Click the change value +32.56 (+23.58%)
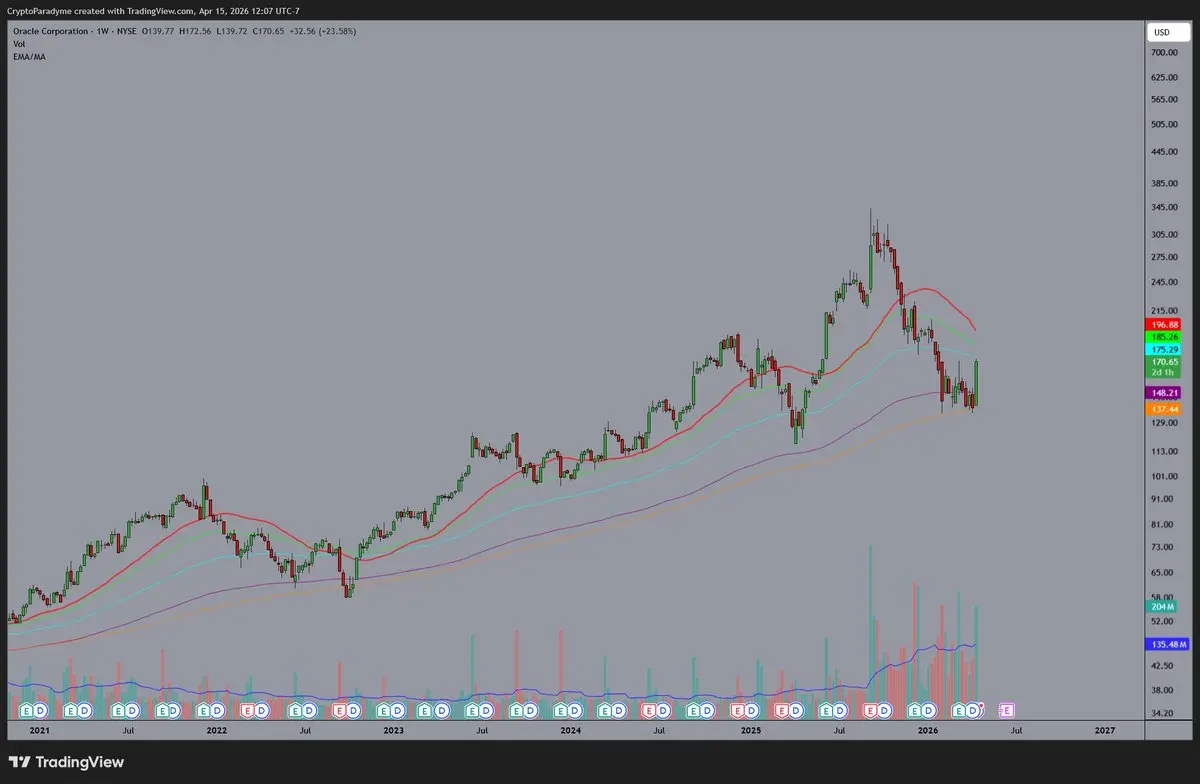The height and width of the screenshot is (784, 1200). click(323, 31)
